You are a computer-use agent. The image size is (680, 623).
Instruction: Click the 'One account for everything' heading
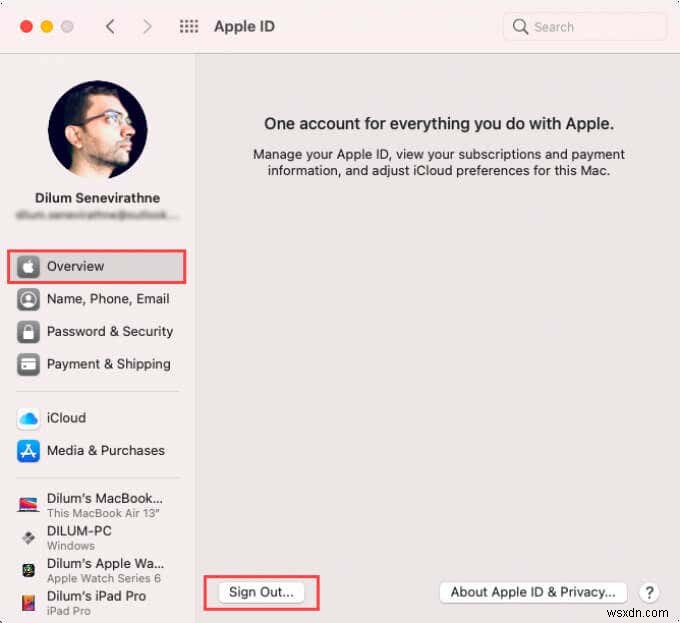[439, 124]
